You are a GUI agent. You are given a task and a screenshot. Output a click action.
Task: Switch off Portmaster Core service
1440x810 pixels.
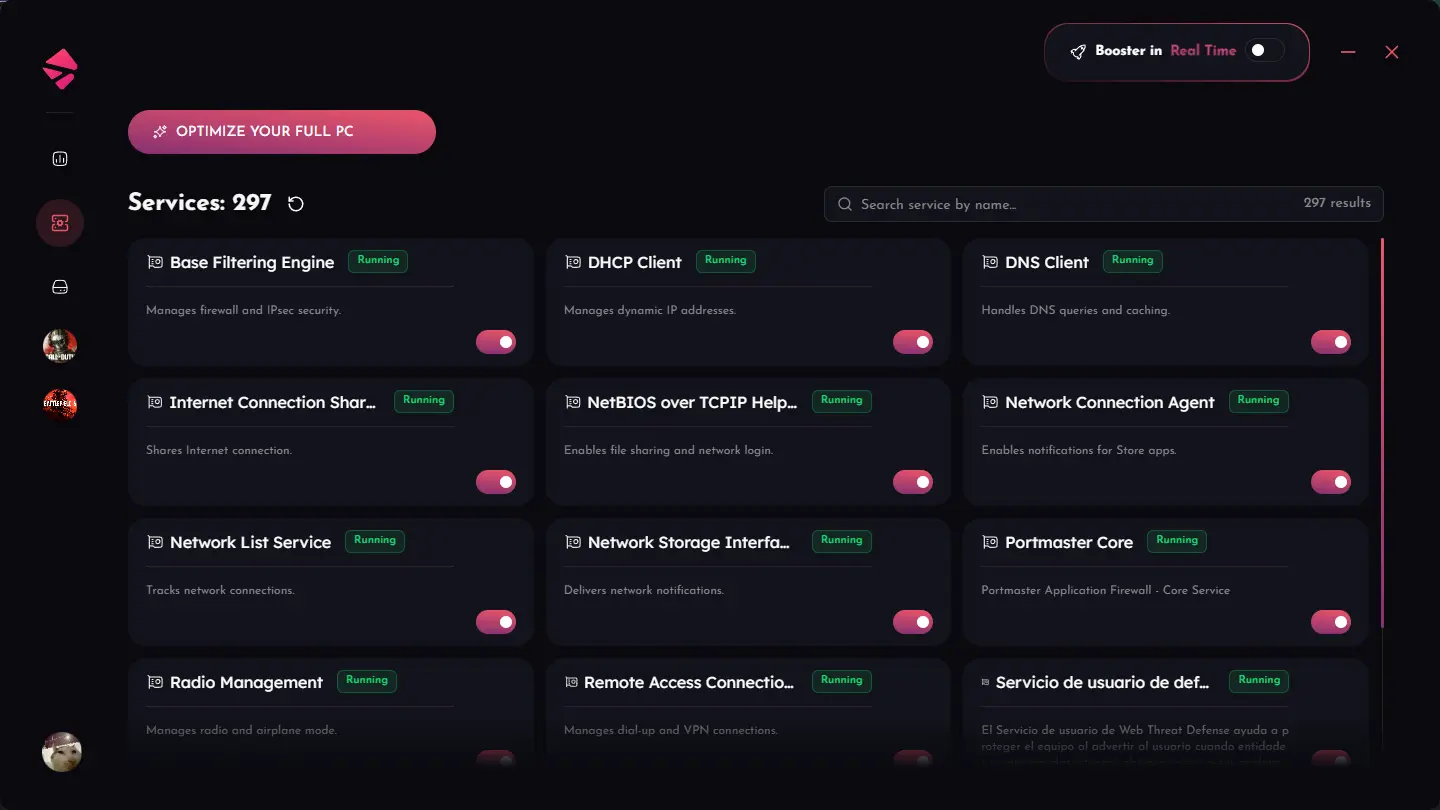[1331, 621]
